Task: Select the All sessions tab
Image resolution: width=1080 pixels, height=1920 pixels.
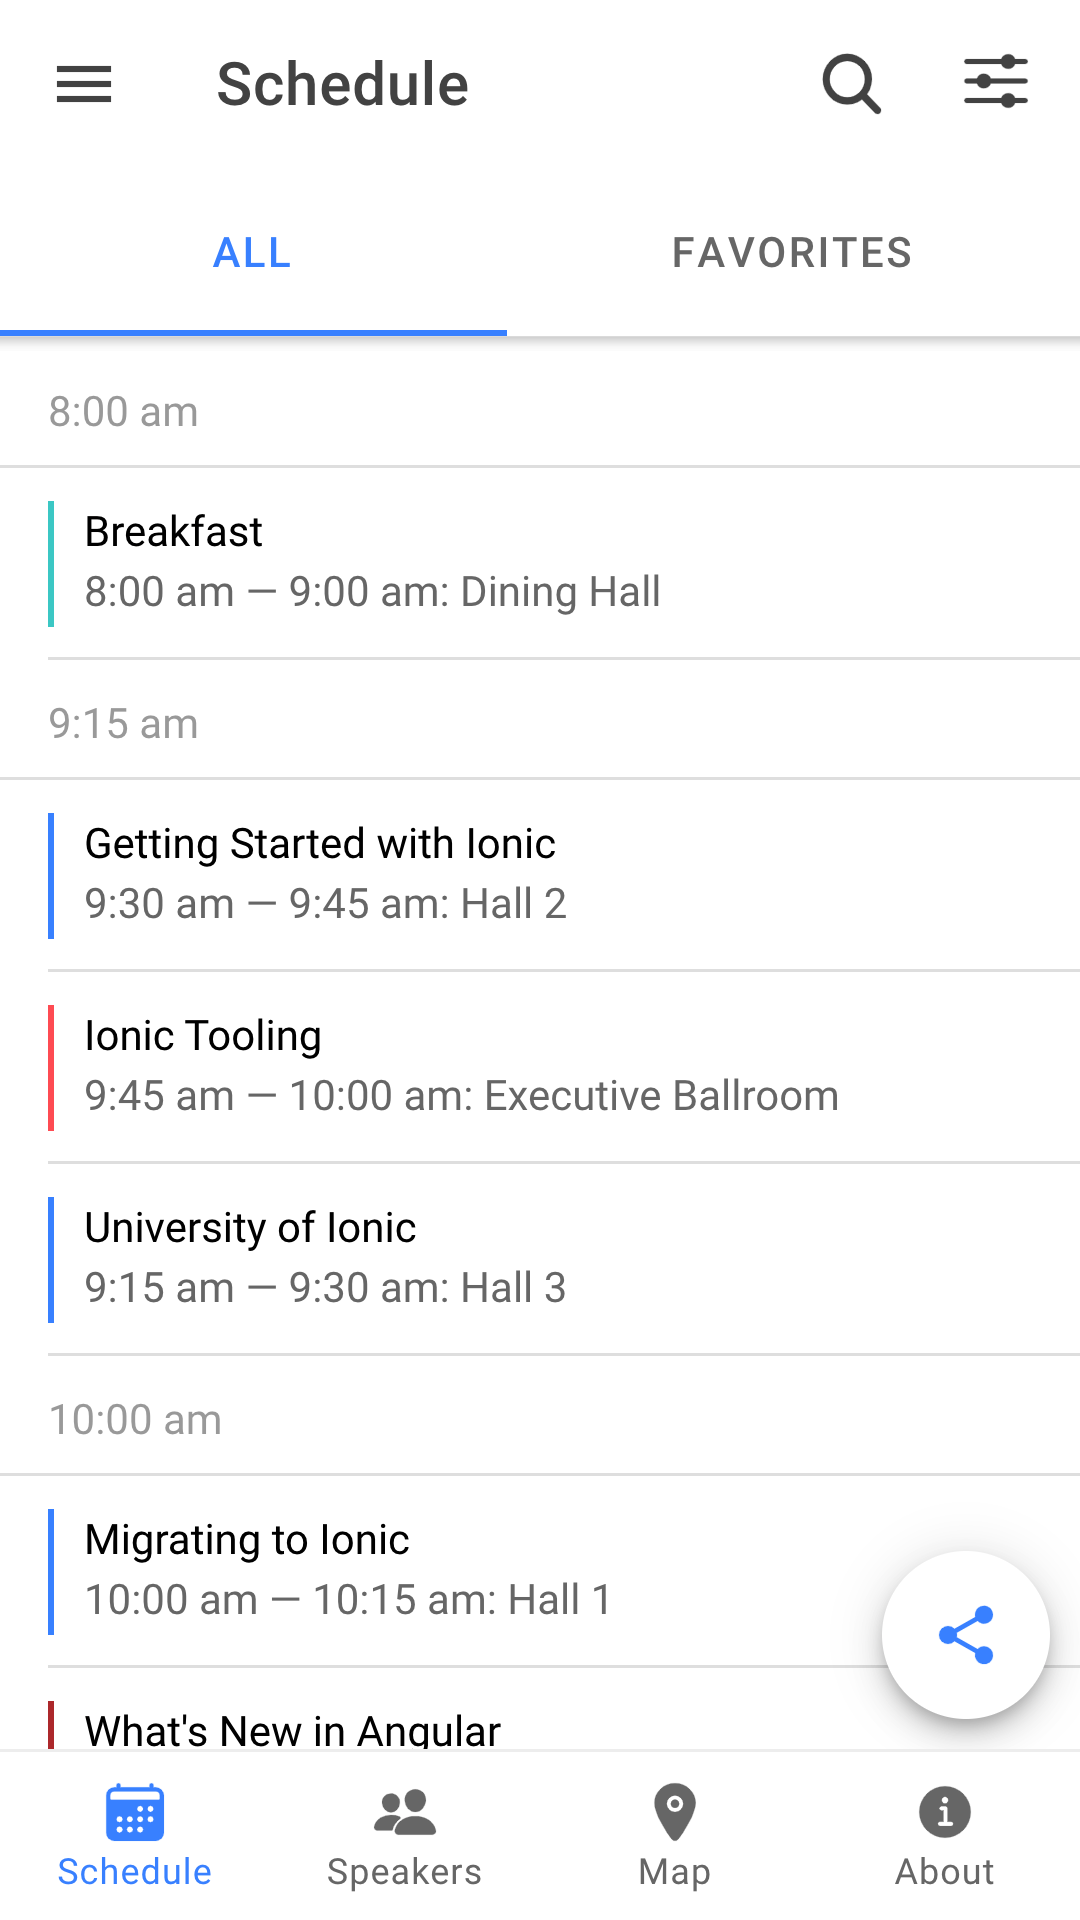Action: 253,253
